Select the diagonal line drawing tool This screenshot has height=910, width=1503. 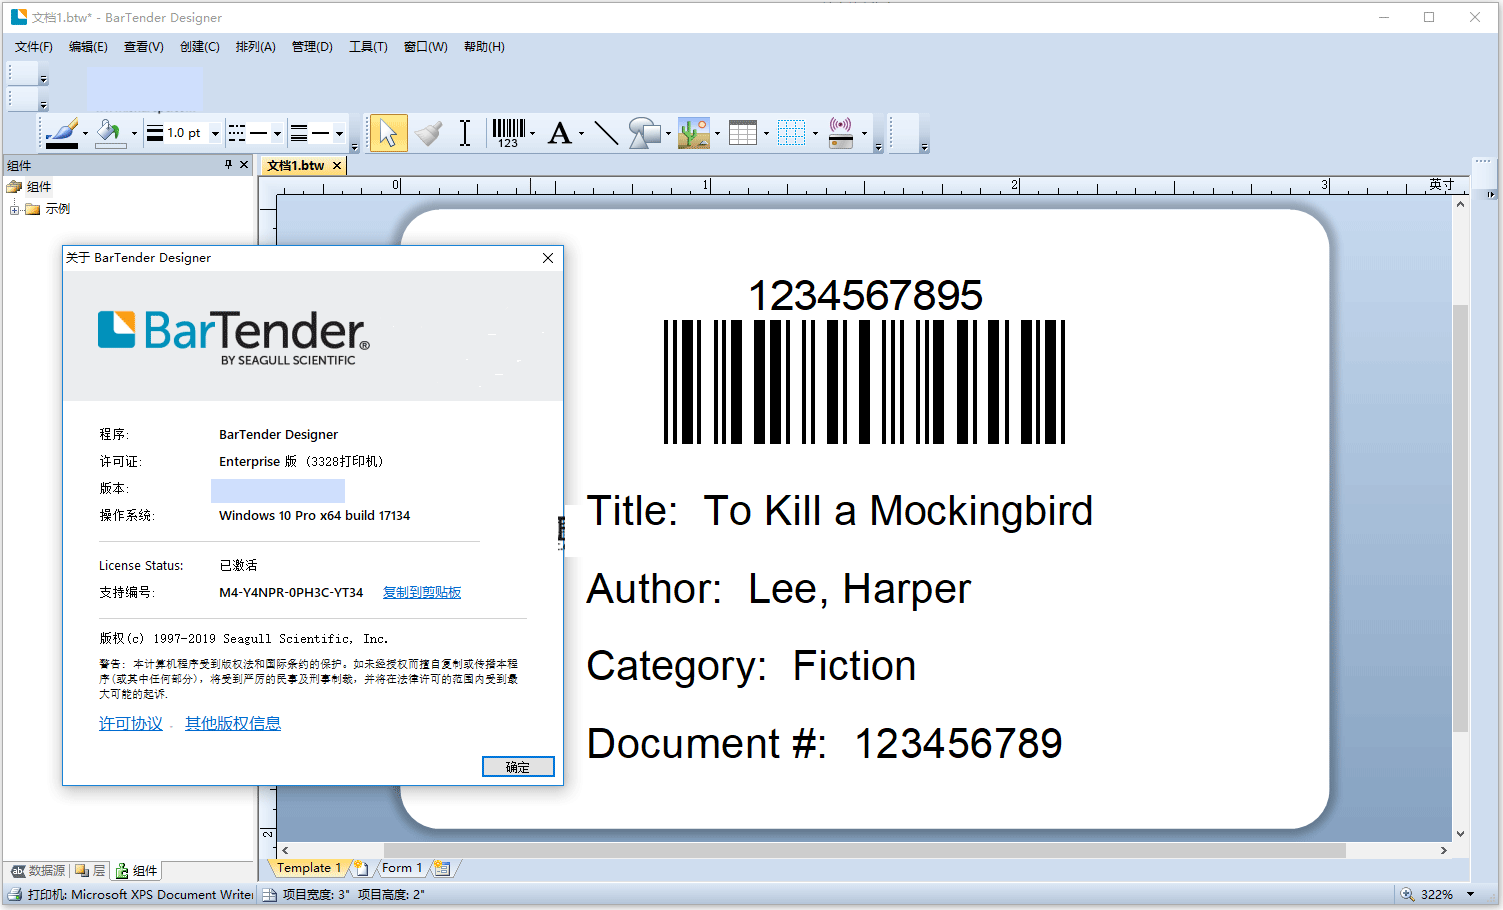coord(606,132)
